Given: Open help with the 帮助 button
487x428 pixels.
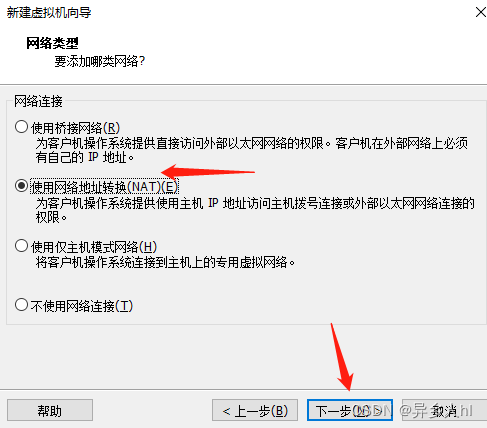Looking at the screenshot, I should (50, 410).
